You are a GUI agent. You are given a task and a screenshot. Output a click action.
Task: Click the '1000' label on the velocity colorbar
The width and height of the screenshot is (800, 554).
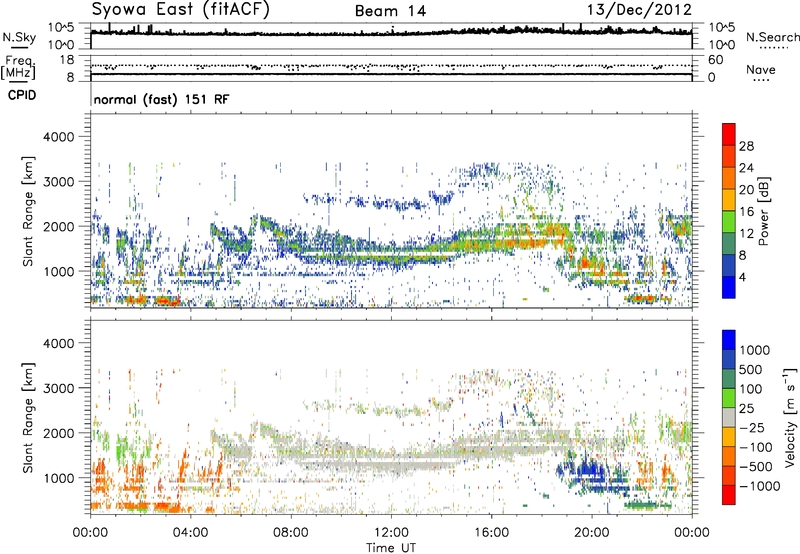[755, 350]
